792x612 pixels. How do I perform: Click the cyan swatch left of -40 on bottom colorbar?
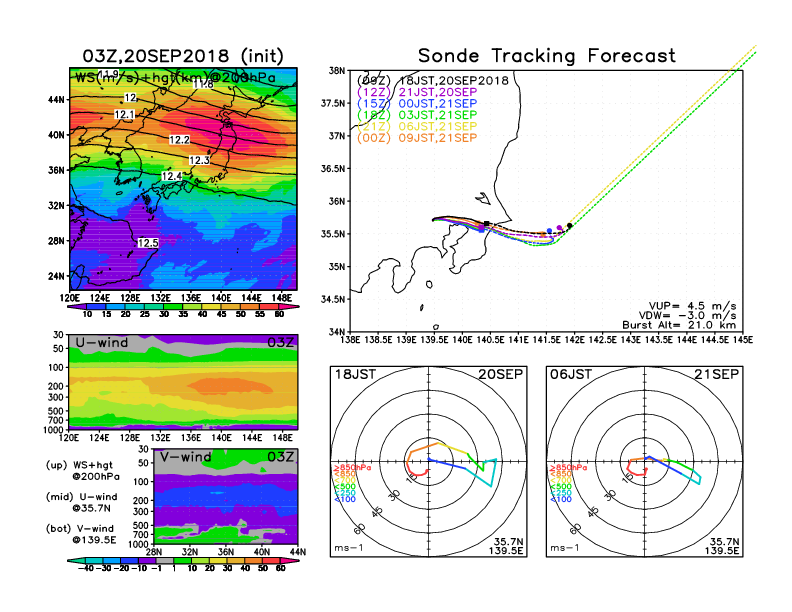point(76,560)
